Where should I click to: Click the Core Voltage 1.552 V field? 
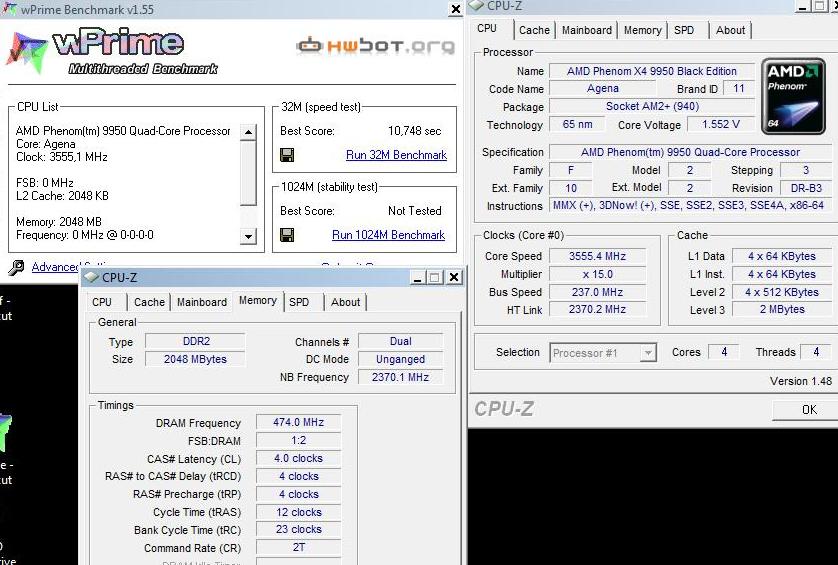coord(720,124)
